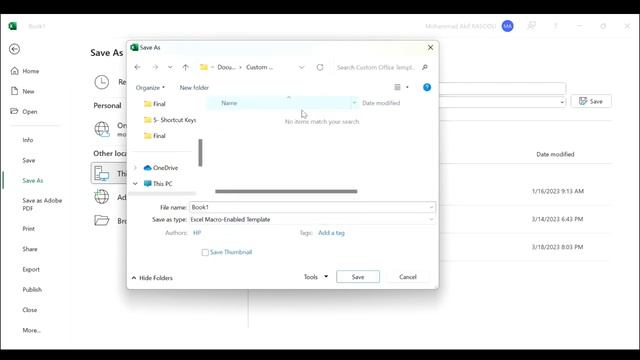Click the OneDrive globe icon under Personal

(x=102, y=129)
